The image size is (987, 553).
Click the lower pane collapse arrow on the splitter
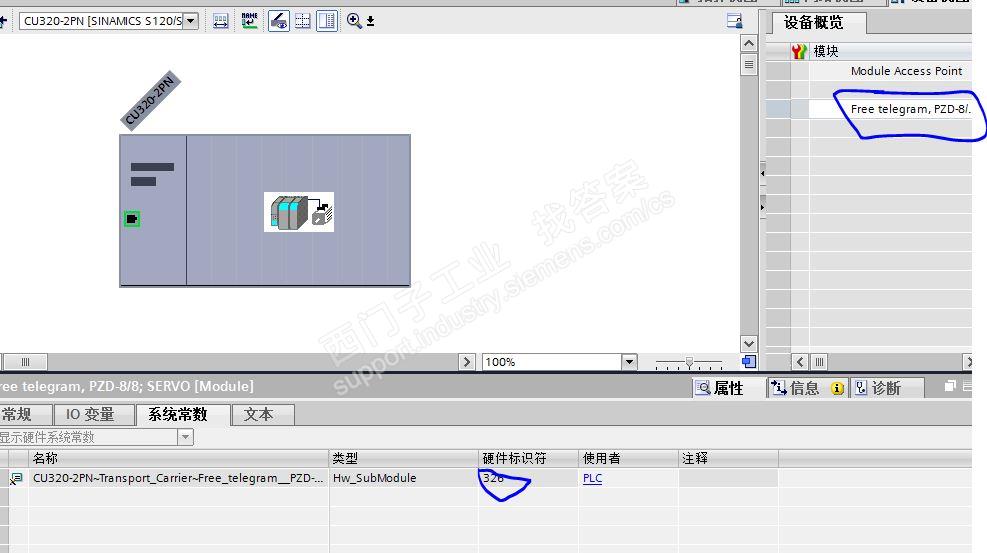point(762,207)
